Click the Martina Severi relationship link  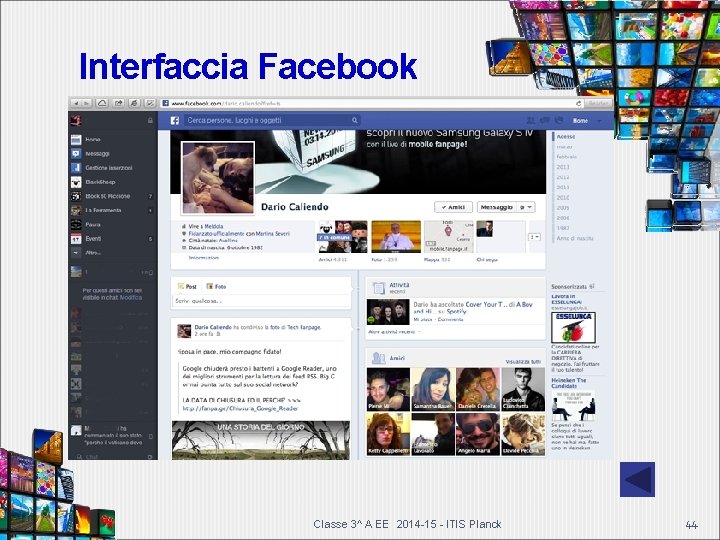272,234
